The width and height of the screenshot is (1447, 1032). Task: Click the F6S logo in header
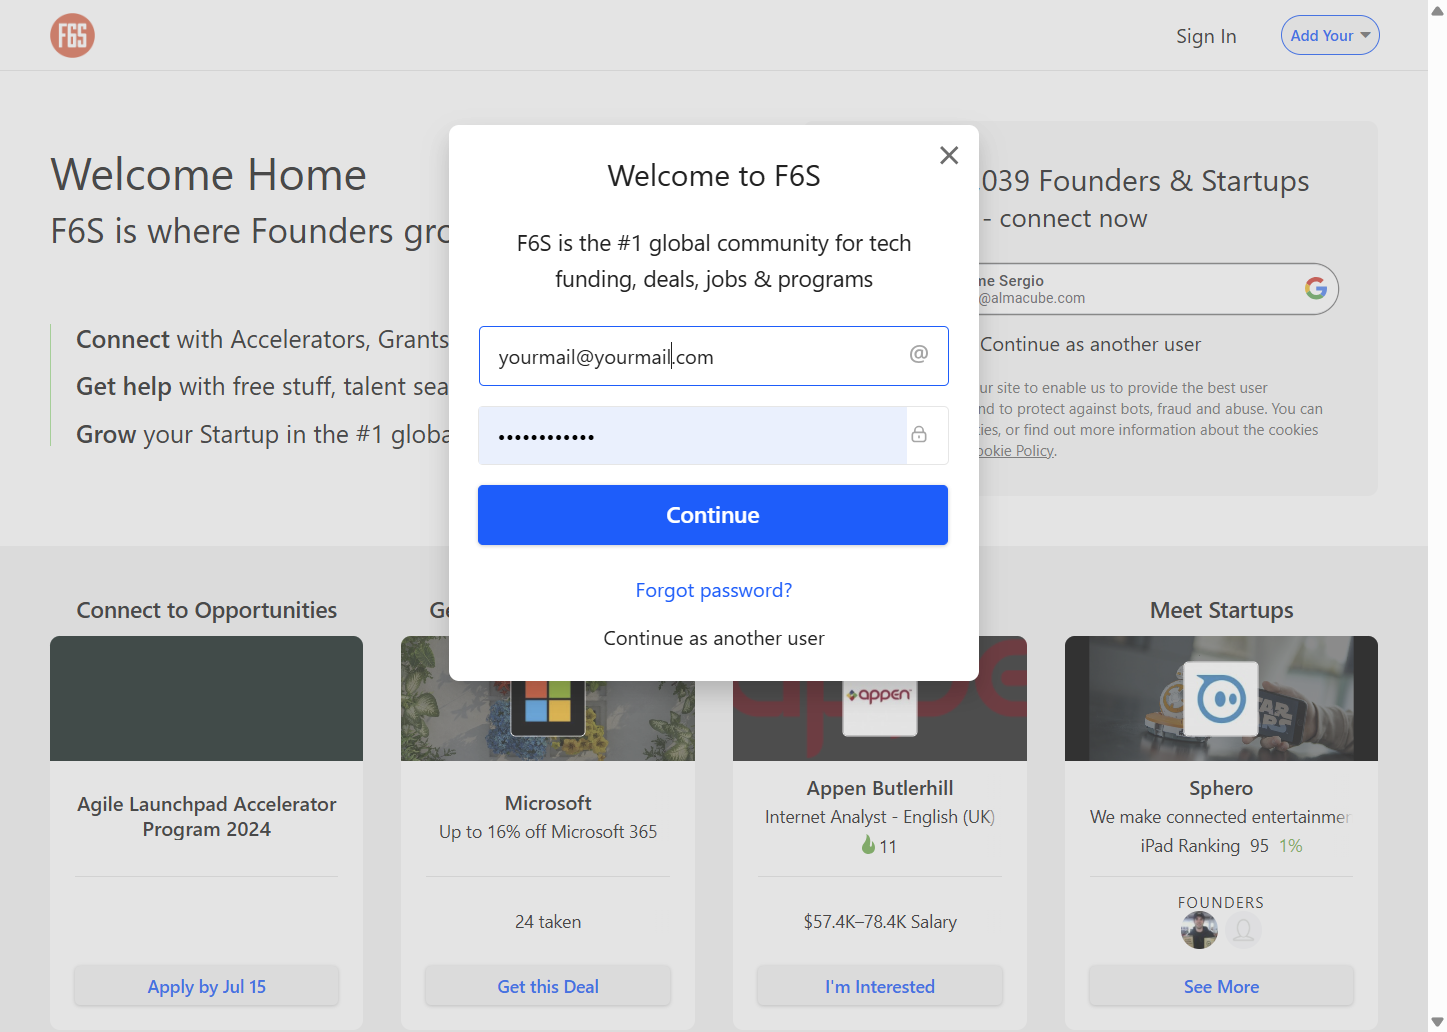[x=72, y=35]
